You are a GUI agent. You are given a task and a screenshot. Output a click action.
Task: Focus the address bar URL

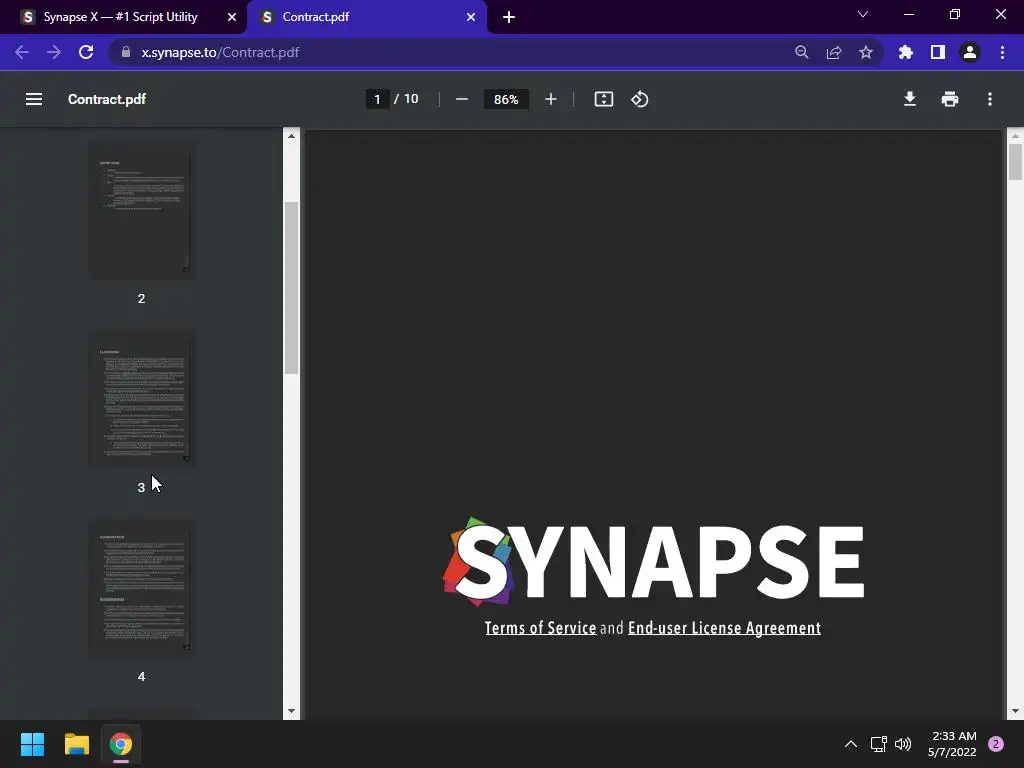coord(220,52)
